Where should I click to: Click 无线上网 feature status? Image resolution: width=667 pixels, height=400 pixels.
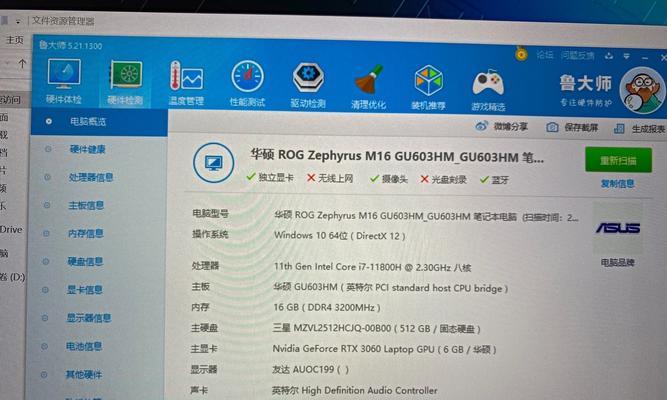(x=330, y=178)
